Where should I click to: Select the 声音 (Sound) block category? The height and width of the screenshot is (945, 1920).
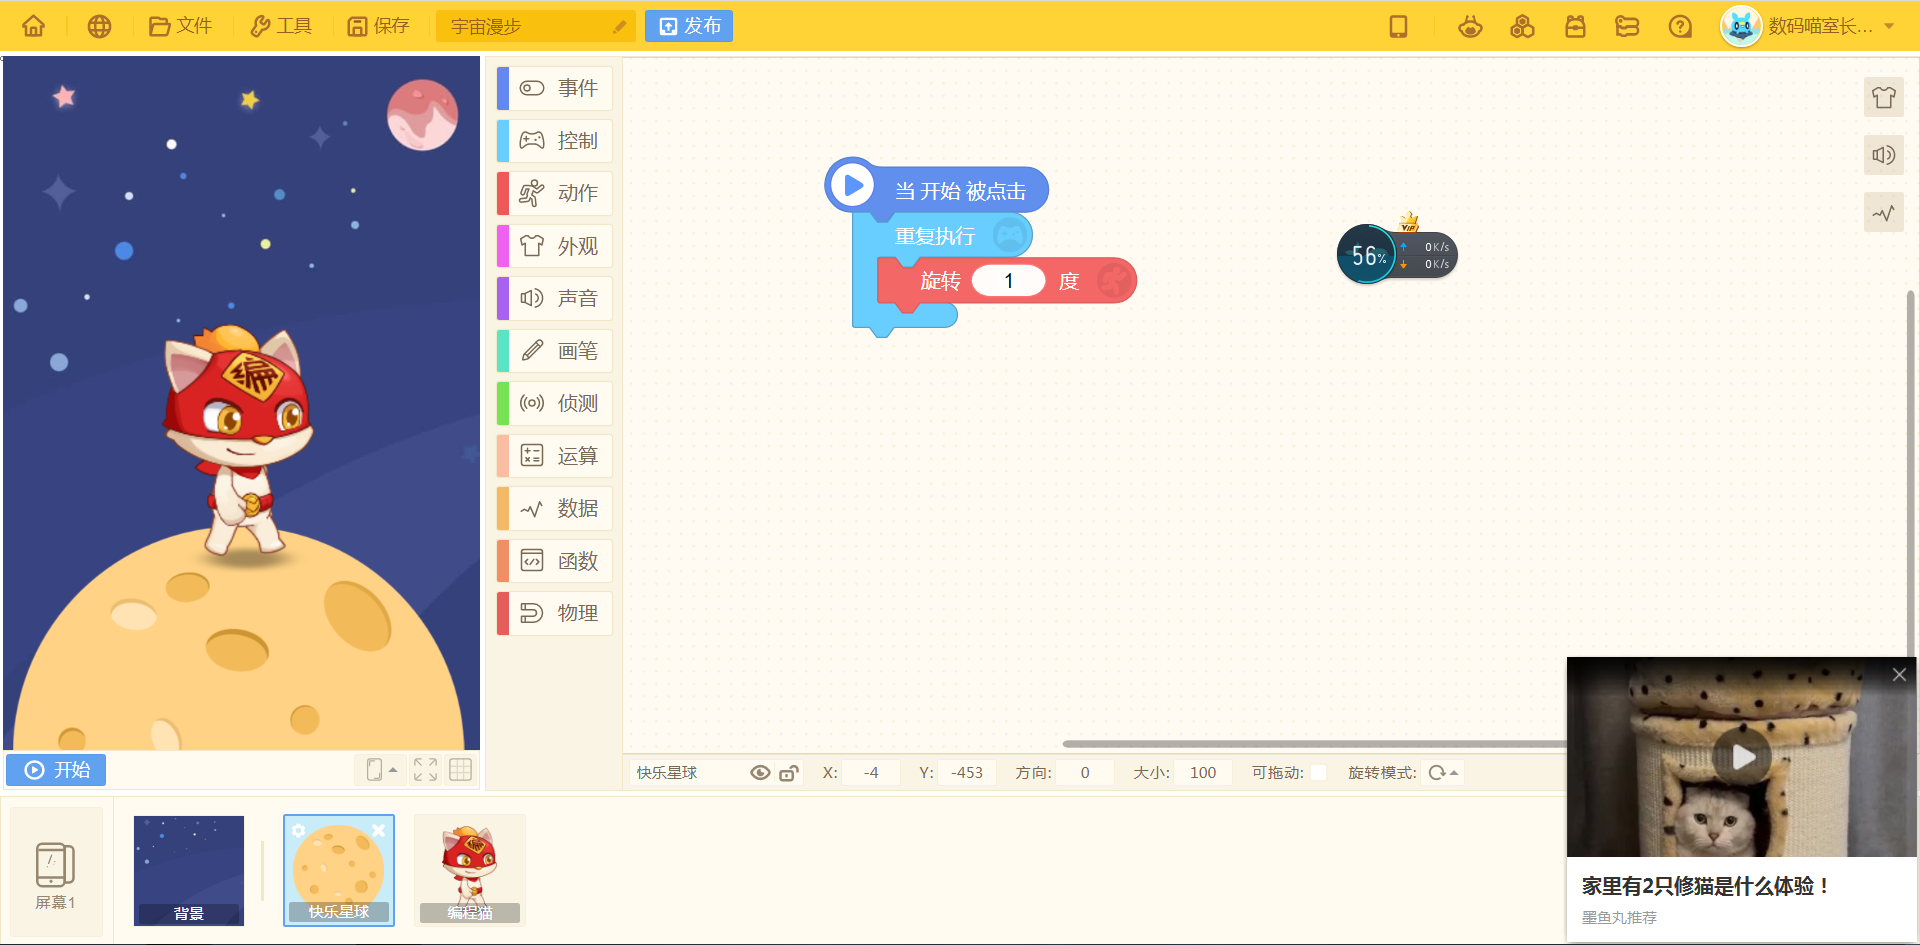coord(555,298)
